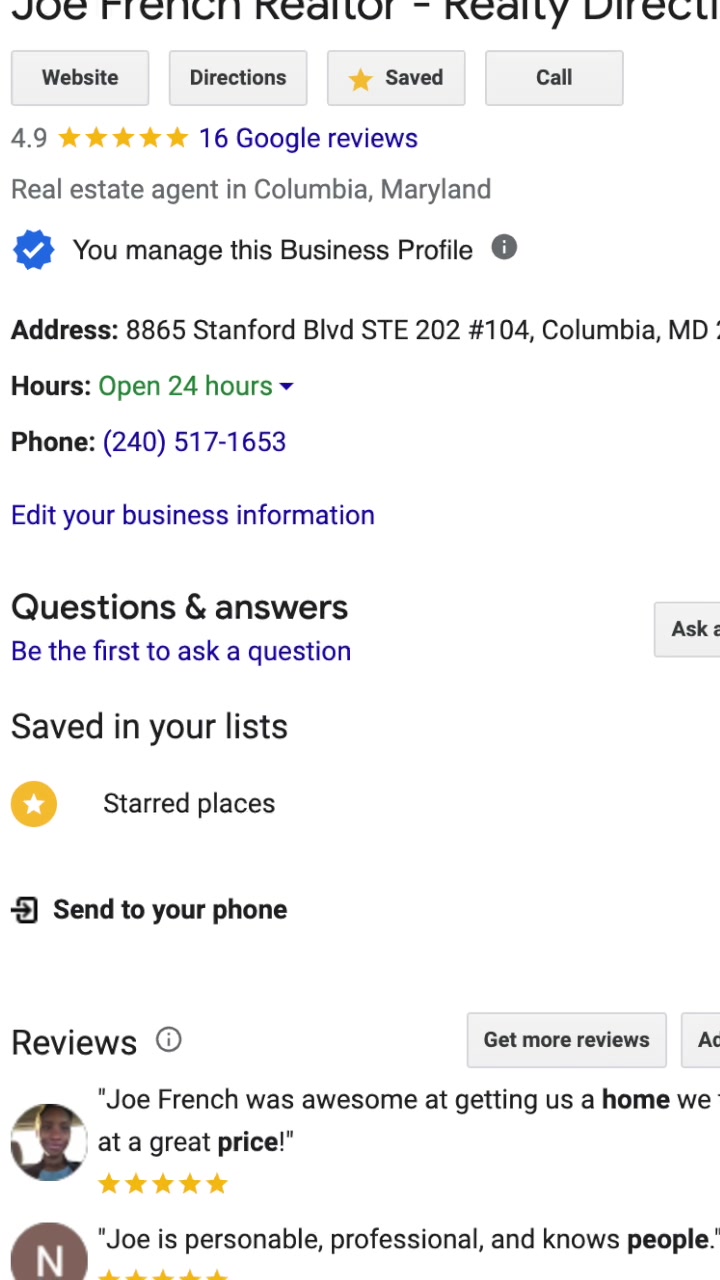Image resolution: width=720 pixels, height=1280 pixels.
Task: Click the info icon next to Reviews
Action: tap(169, 1040)
